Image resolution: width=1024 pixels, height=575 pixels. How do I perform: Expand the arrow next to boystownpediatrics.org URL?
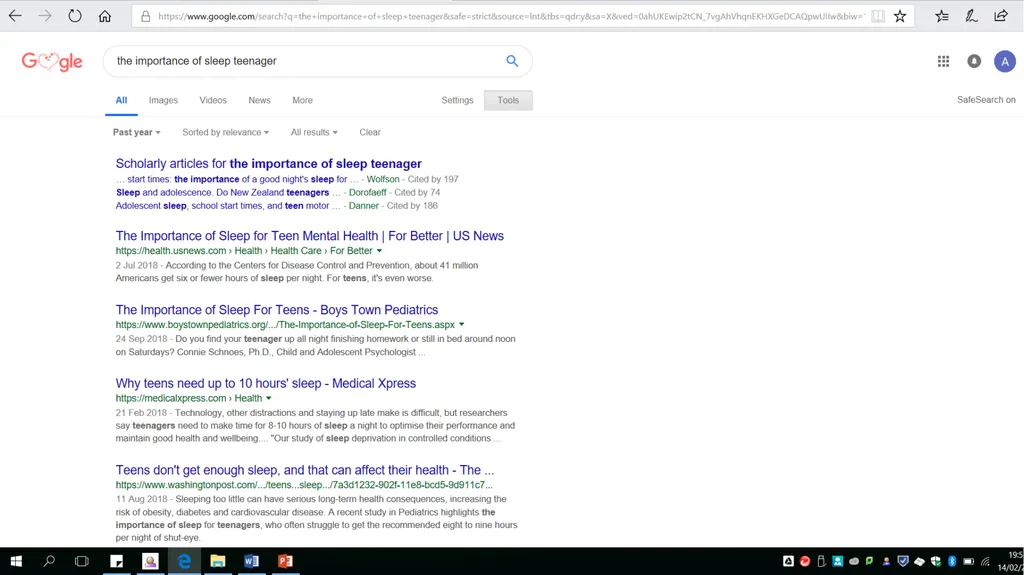click(462, 325)
